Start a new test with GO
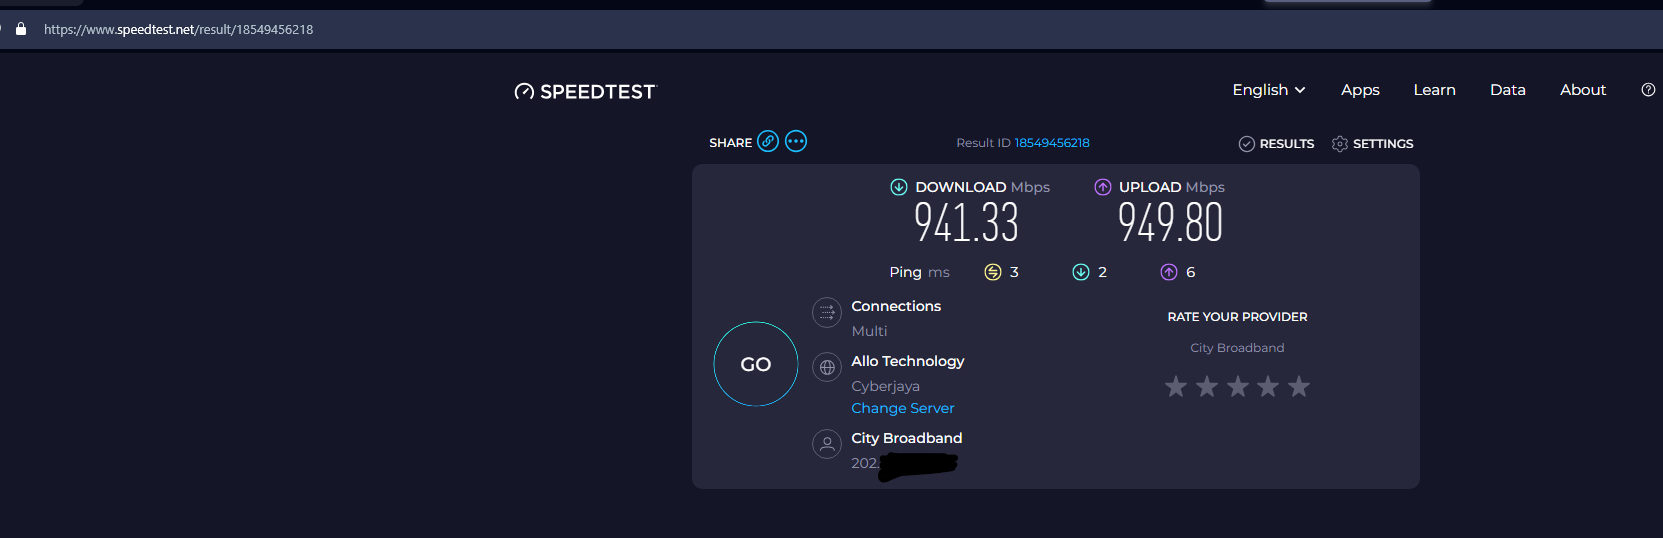The height and width of the screenshot is (538, 1663). pyautogui.click(x=756, y=364)
